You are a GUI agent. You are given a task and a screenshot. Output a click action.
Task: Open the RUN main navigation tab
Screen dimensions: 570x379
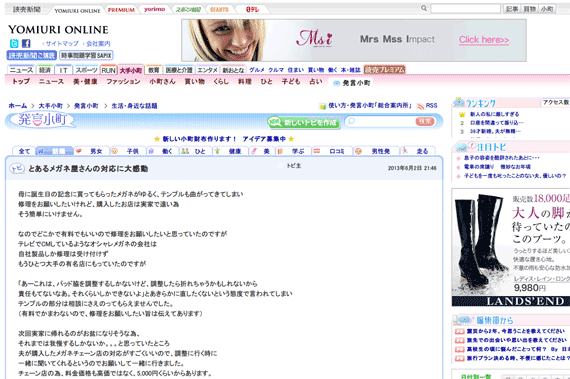(x=108, y=70)
